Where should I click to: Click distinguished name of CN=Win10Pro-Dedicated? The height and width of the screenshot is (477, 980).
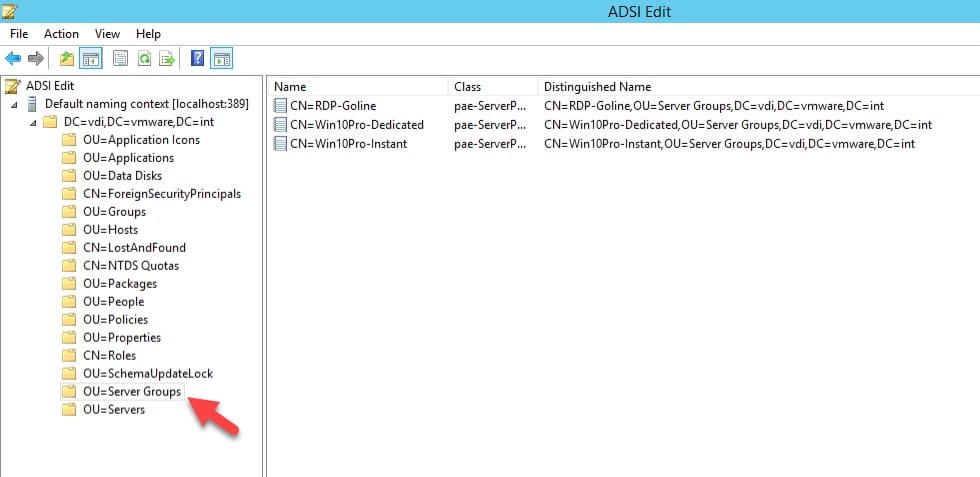click(x=738, y=125)
